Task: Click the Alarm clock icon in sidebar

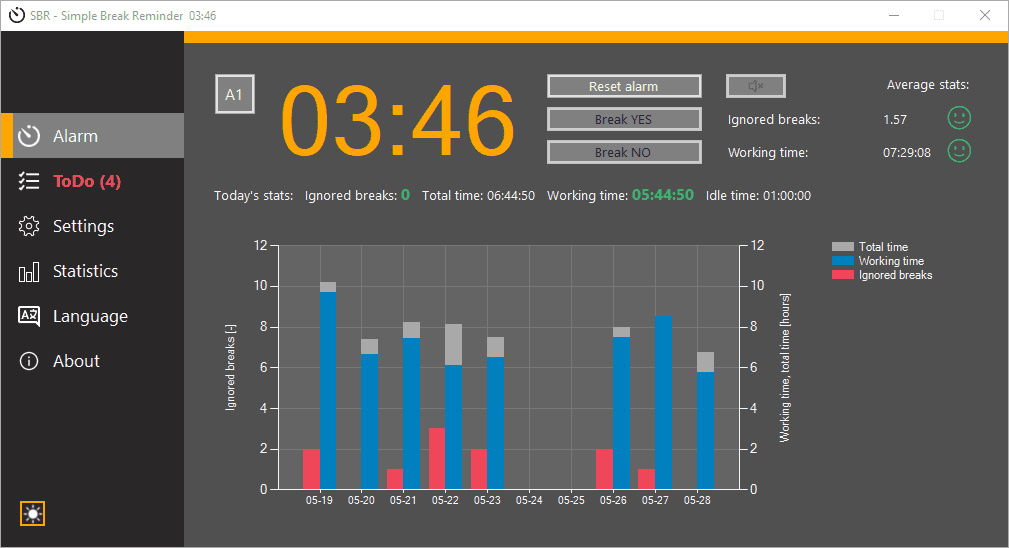Action: coord(29,136)
